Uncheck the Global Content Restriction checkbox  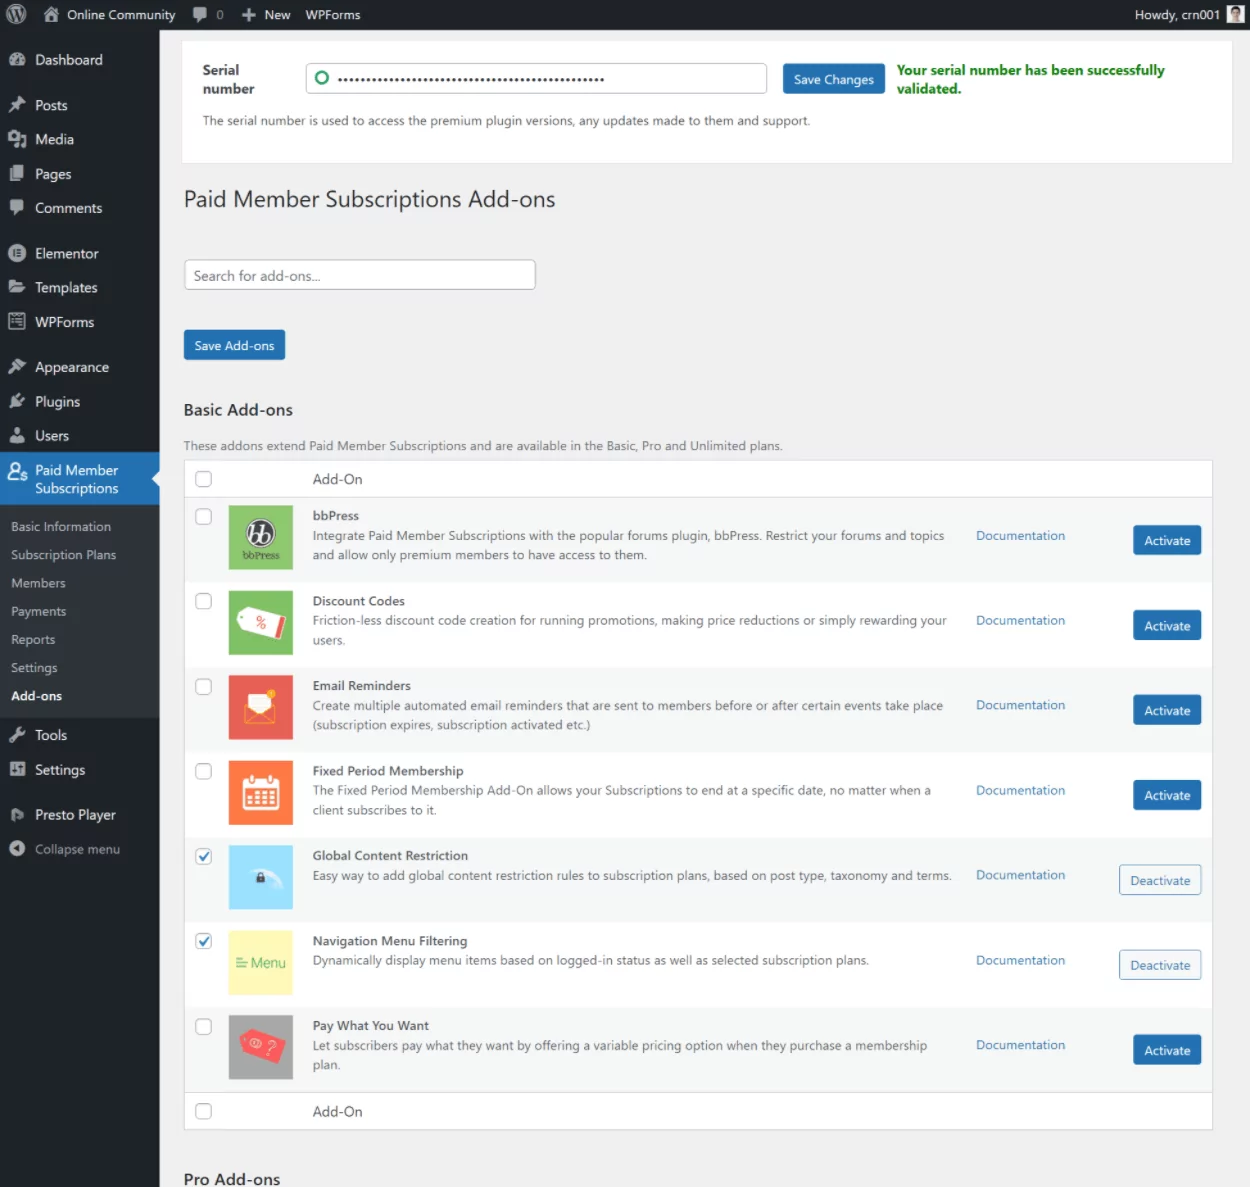(x=204, y=856)
